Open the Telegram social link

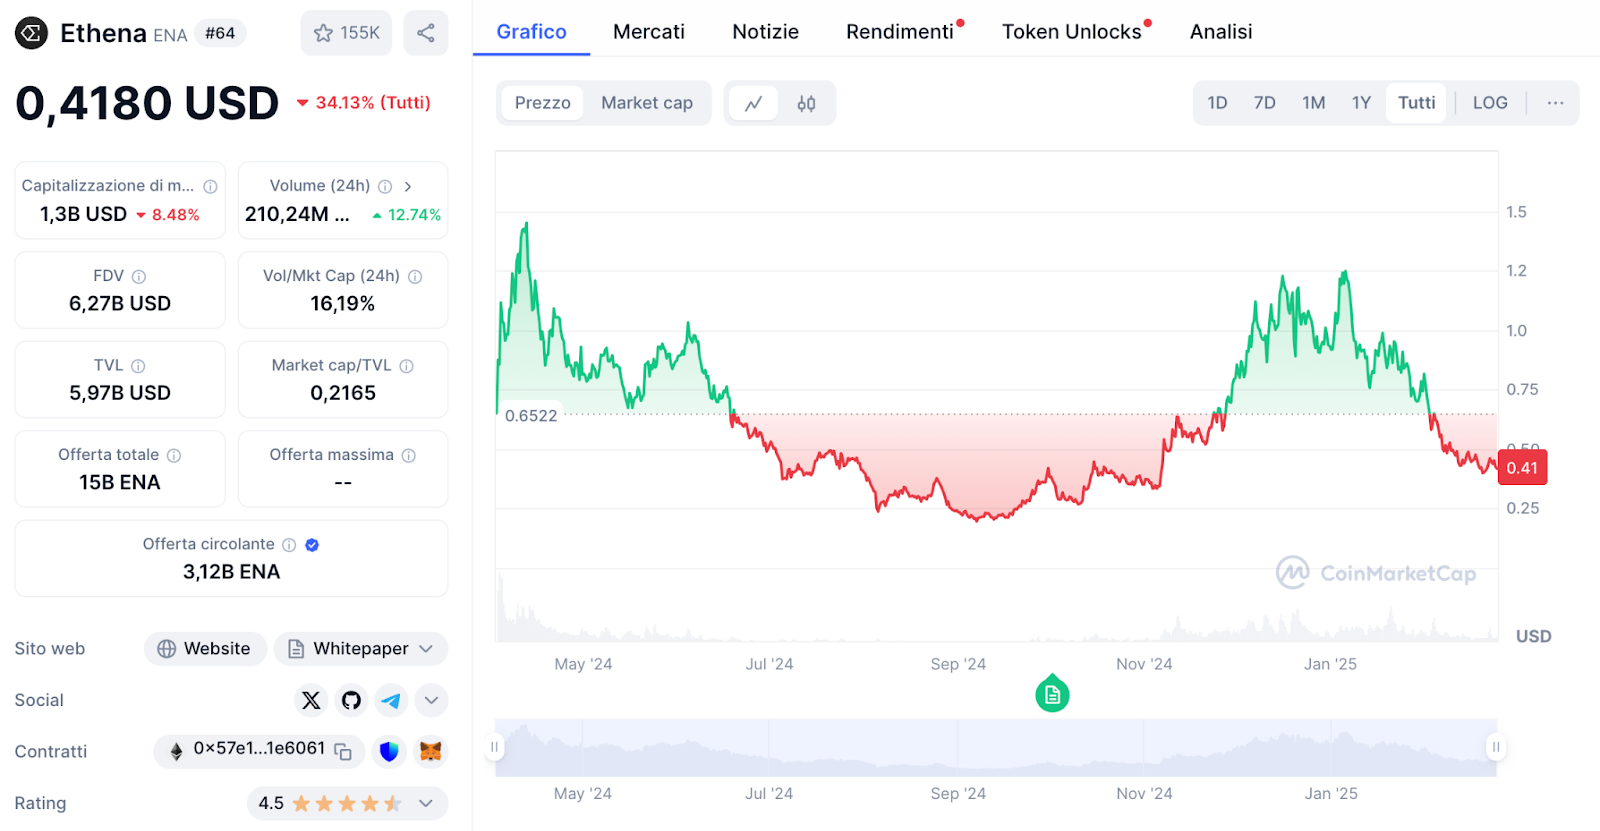(391, 700)
